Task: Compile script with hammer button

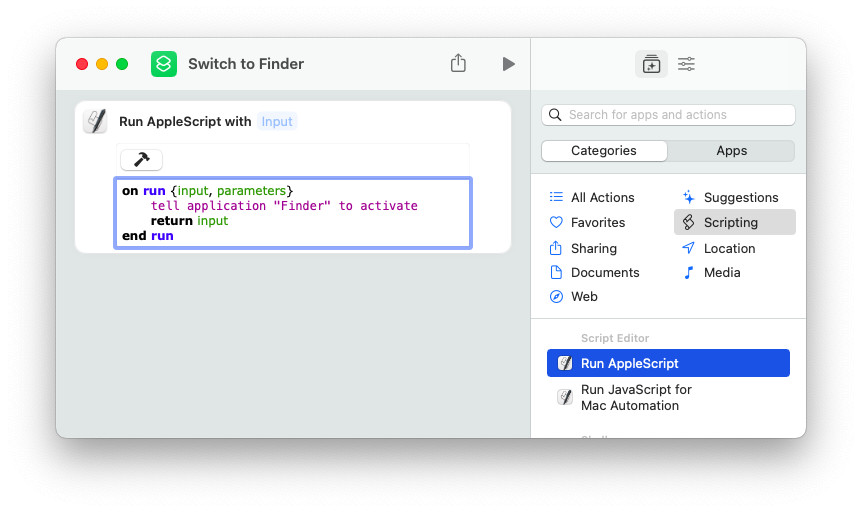Action: [x=141, y=159]
